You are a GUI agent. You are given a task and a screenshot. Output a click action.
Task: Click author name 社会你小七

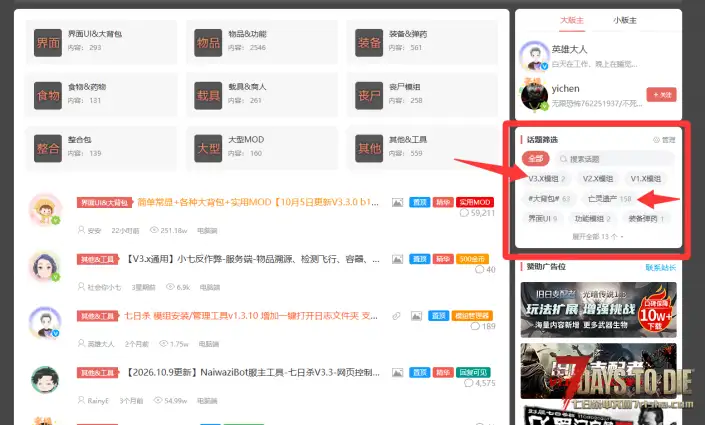104,287
